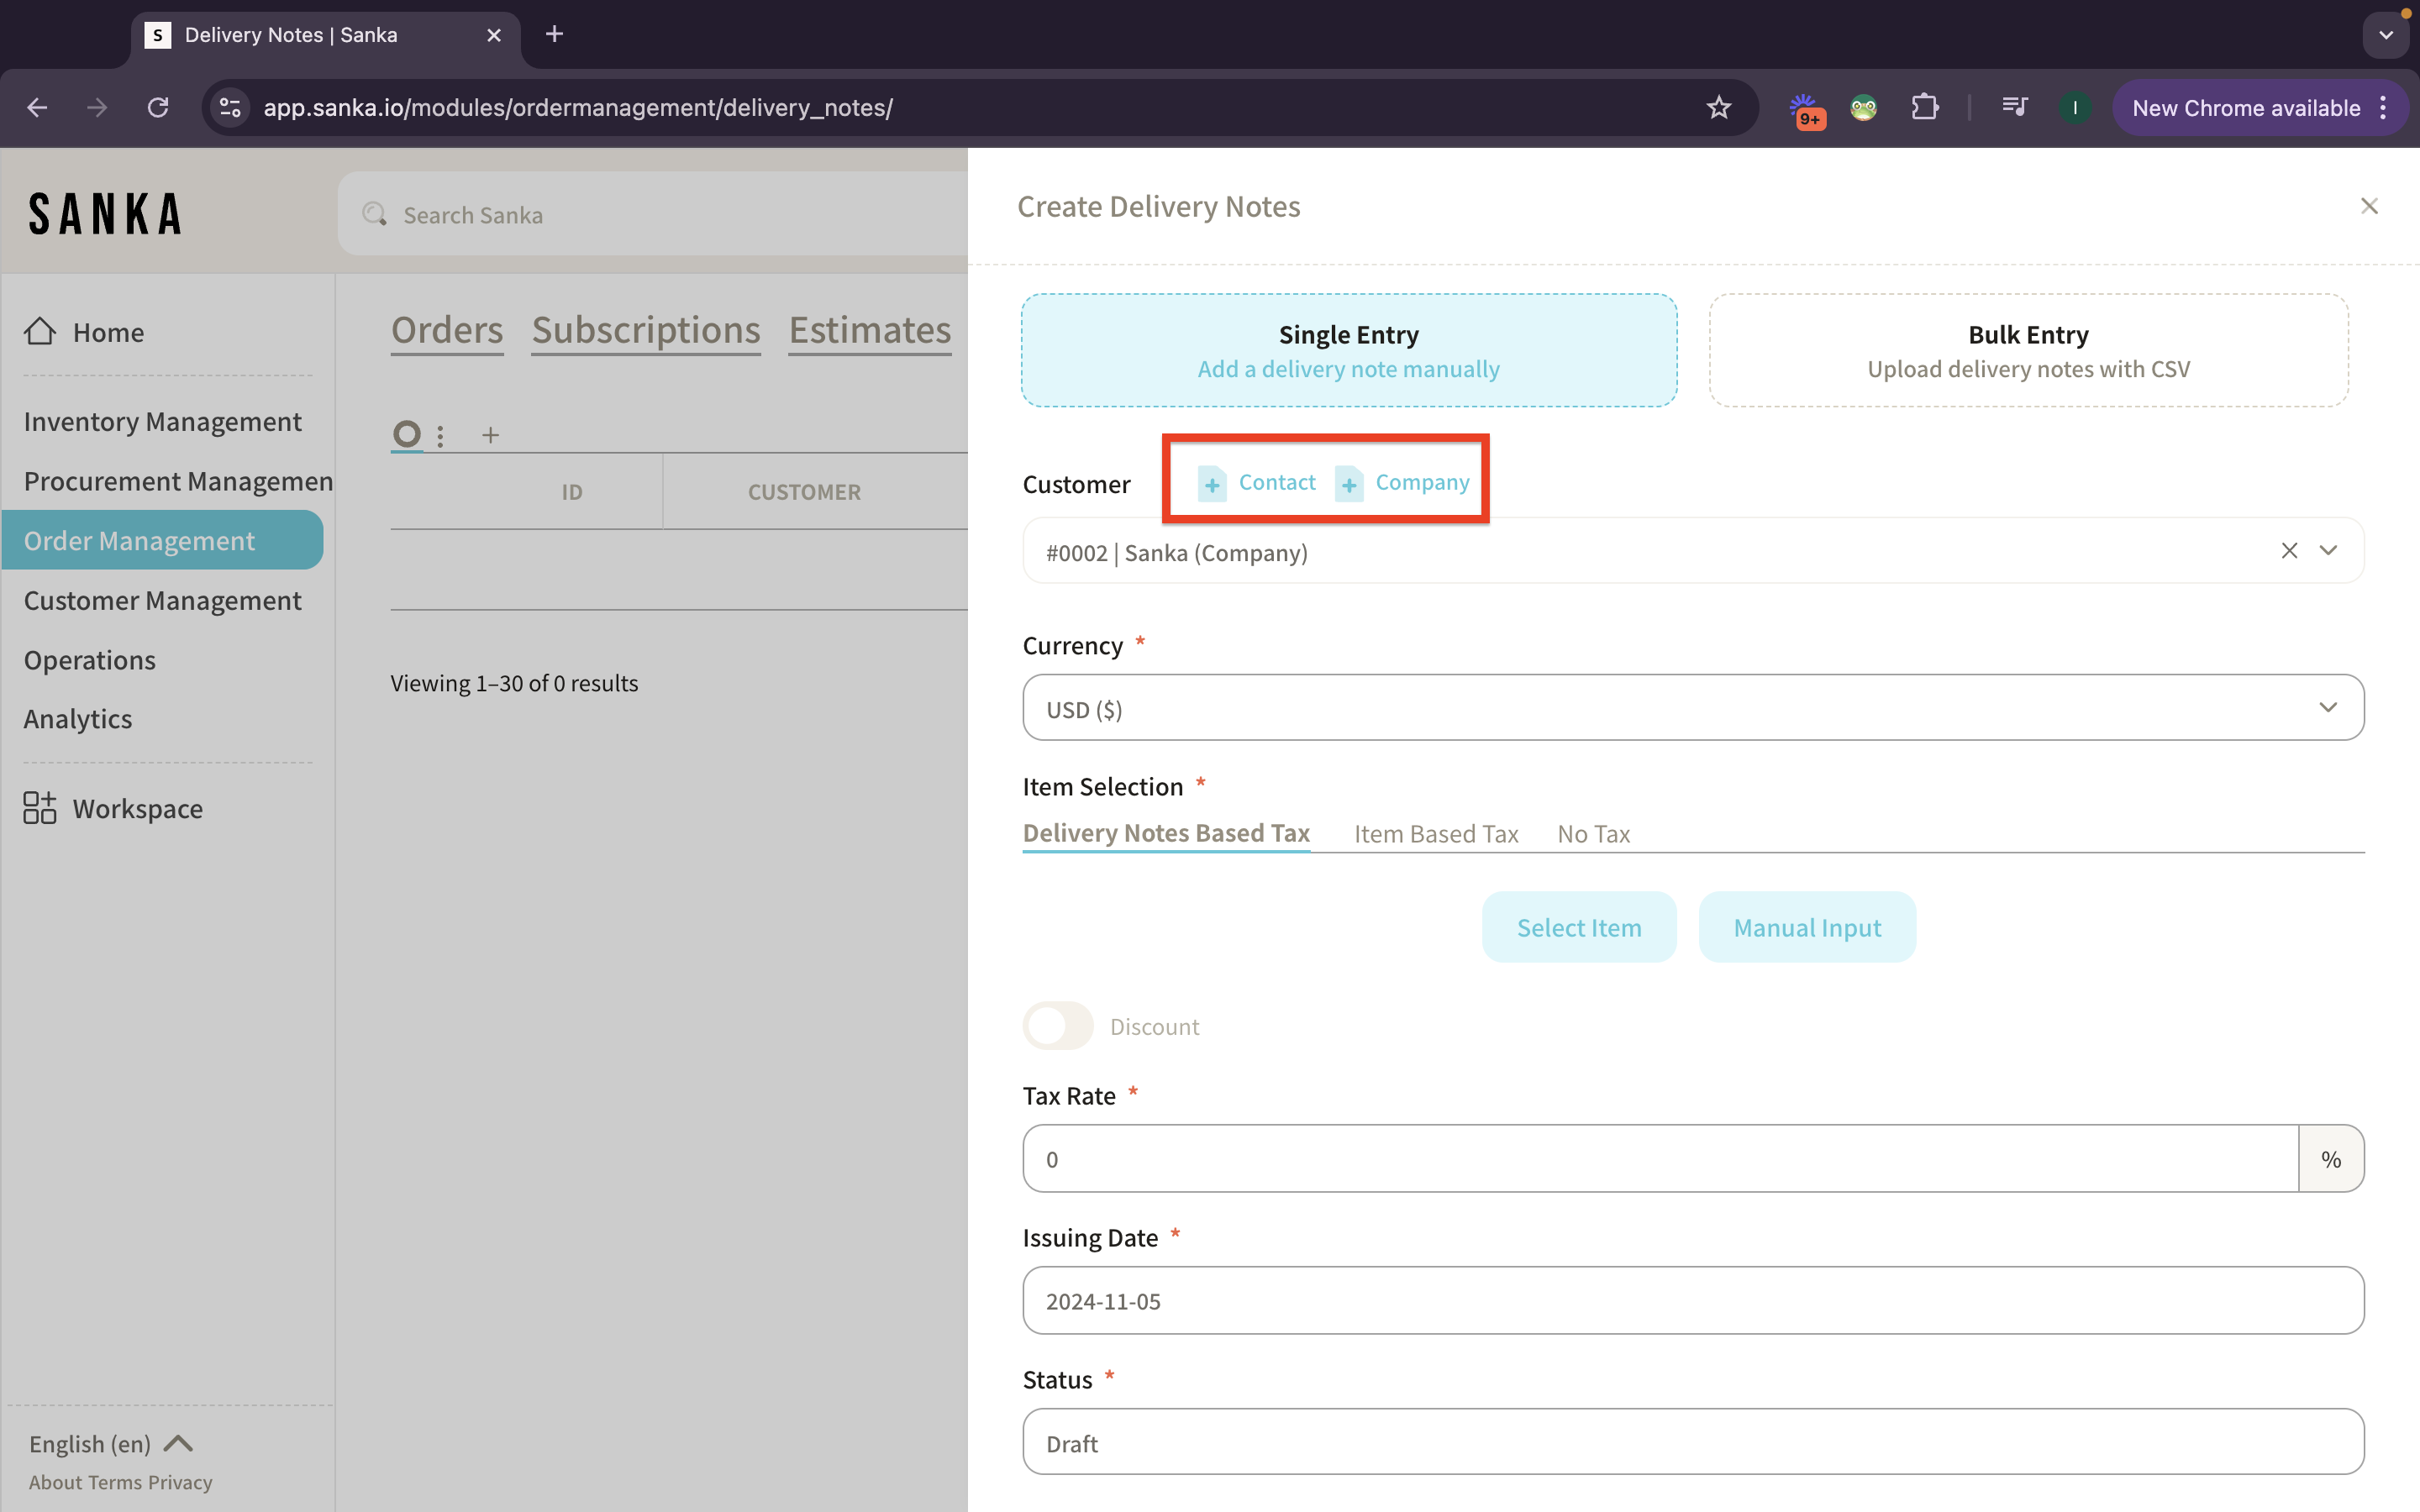Expand the English language selector

[x=110, y=1444]
